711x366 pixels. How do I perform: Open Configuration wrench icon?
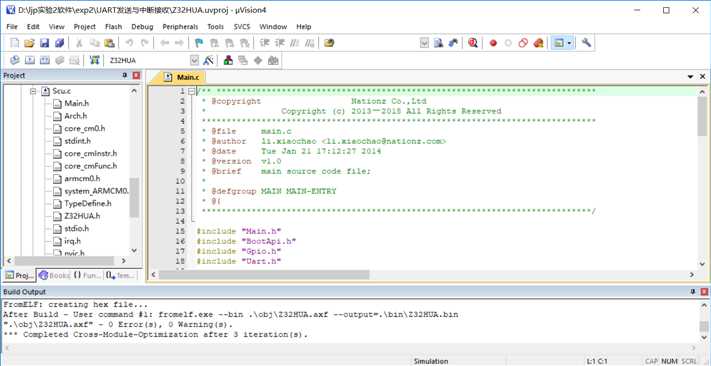[x=586, y=43]
